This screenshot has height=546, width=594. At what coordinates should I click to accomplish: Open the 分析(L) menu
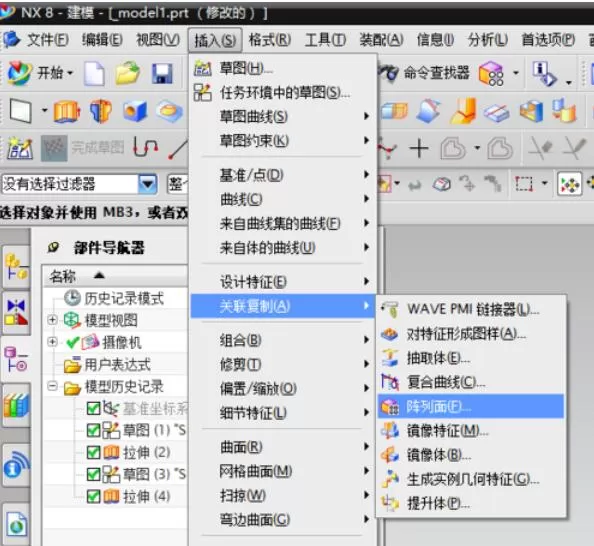pos(488,39)
